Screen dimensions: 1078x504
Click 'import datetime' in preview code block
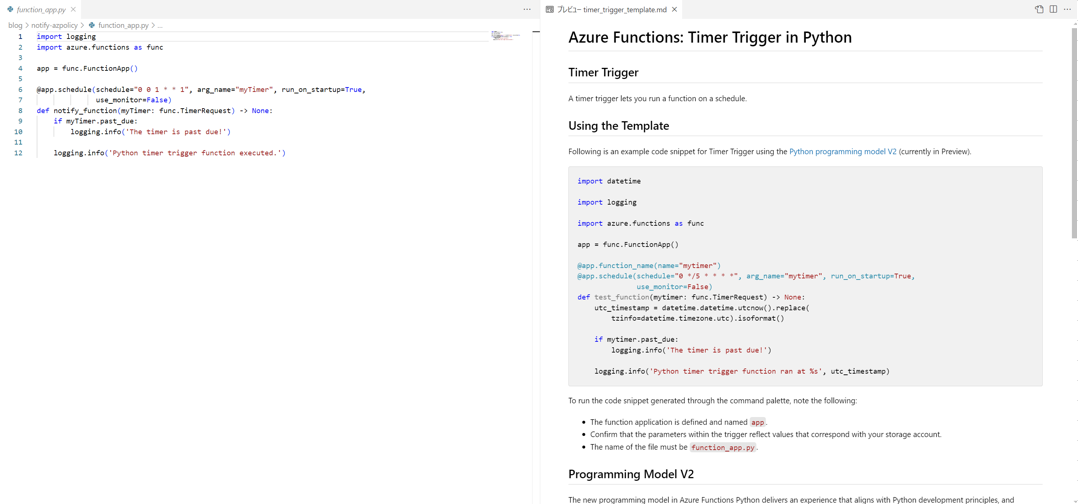[x=607, y=181]
